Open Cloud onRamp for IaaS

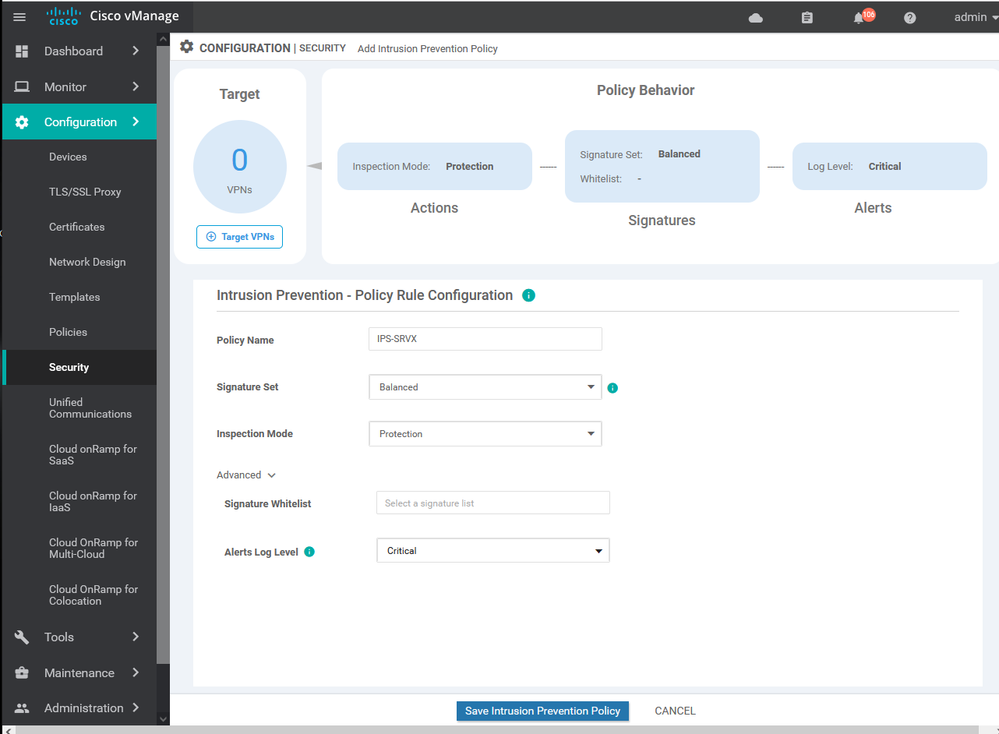93,501
